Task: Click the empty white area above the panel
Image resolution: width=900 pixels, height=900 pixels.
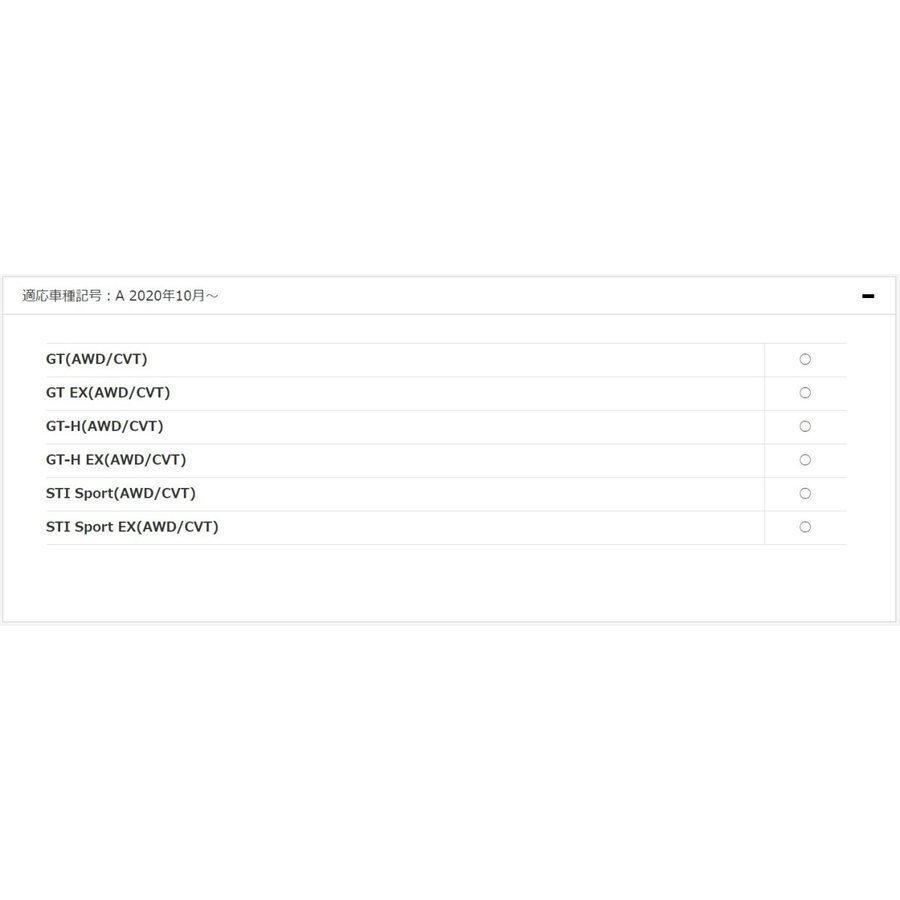Action: pos(450,140)
